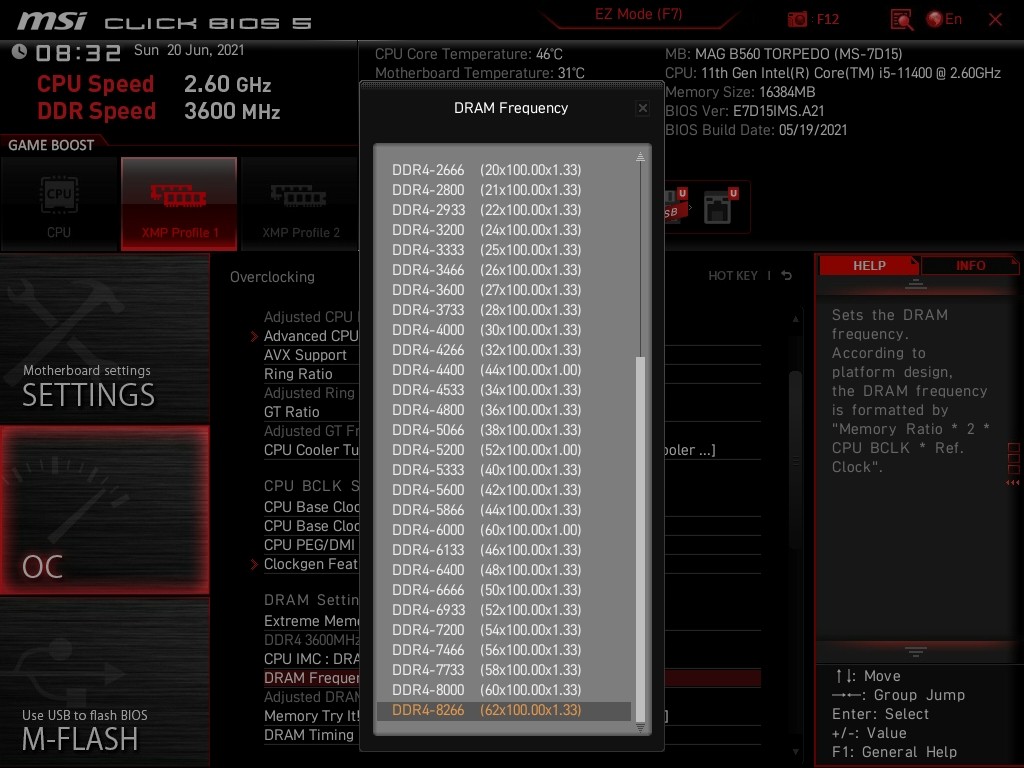Click the down arrow of the frequency list scrollbar
1024x768 pixels.
(641, 728)
